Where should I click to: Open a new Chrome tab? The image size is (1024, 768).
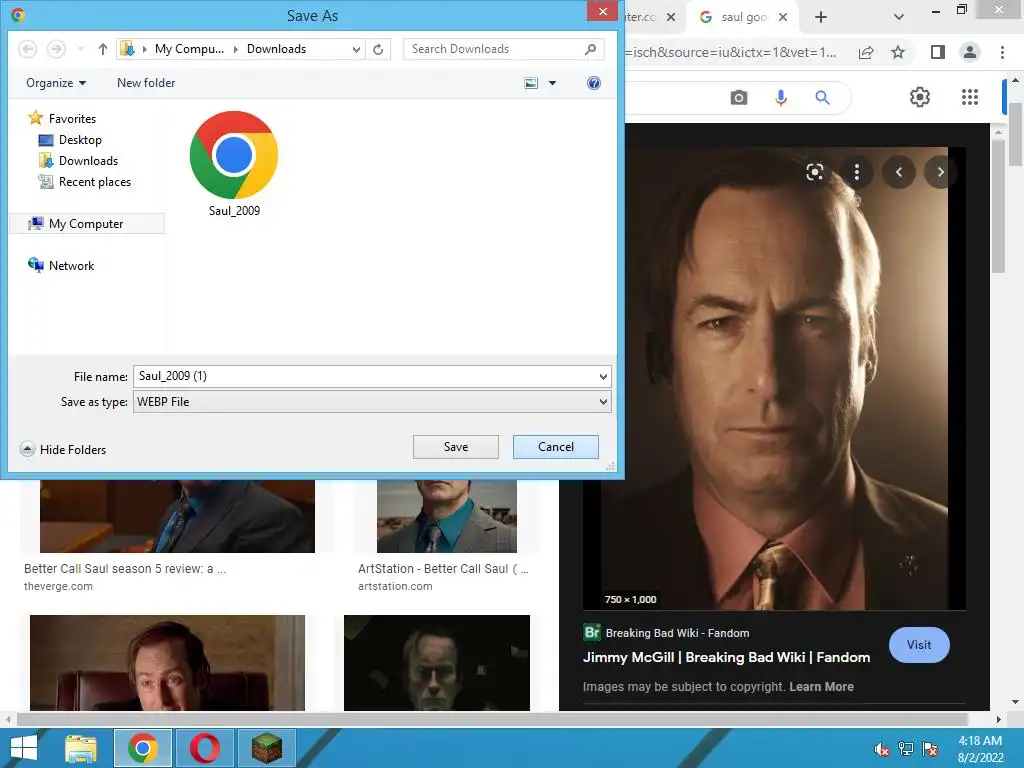tap(821, 18)
